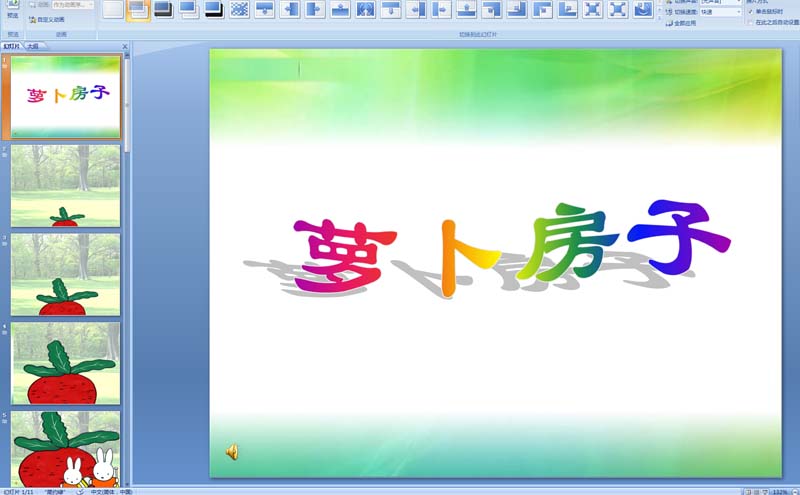Select slide 1 thumbnail with colorful title
800x495 pixels.
[x=66, y=96]
